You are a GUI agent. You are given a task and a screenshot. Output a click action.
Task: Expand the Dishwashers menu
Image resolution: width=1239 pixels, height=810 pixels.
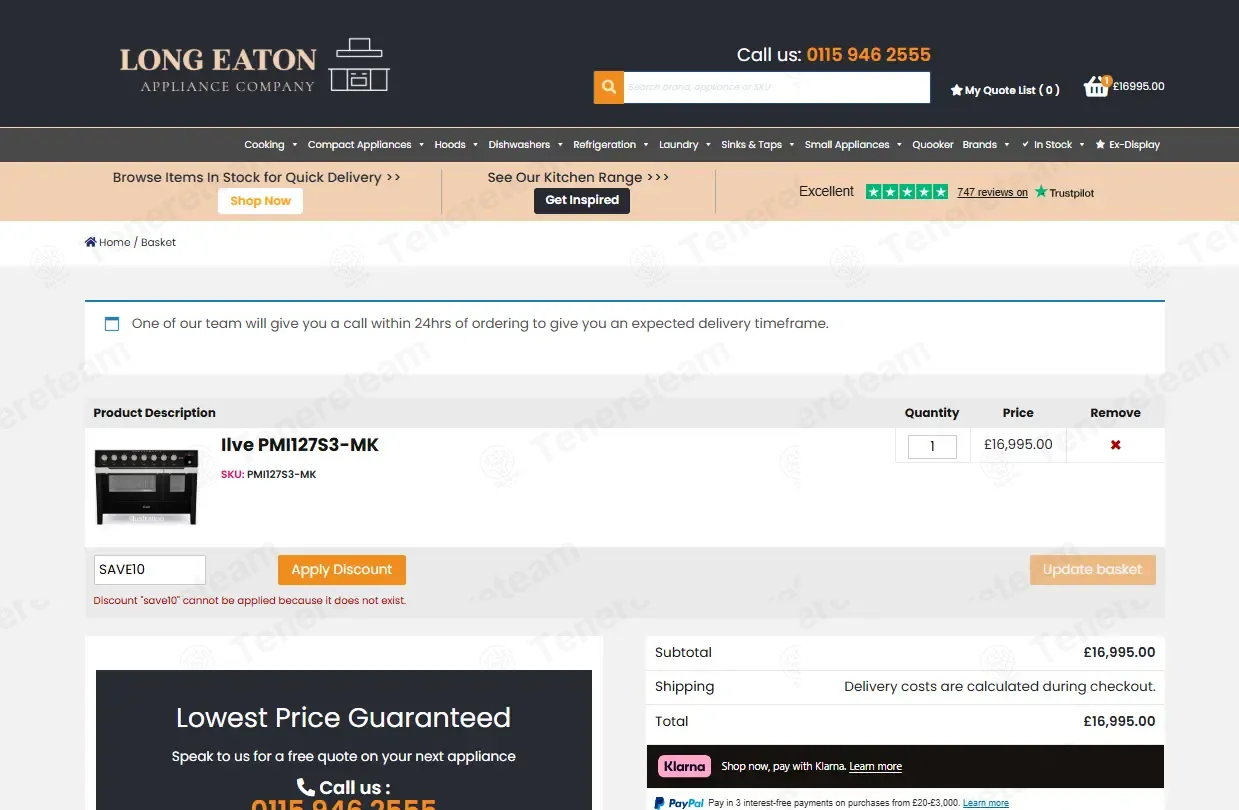click(x=526, y=145)
